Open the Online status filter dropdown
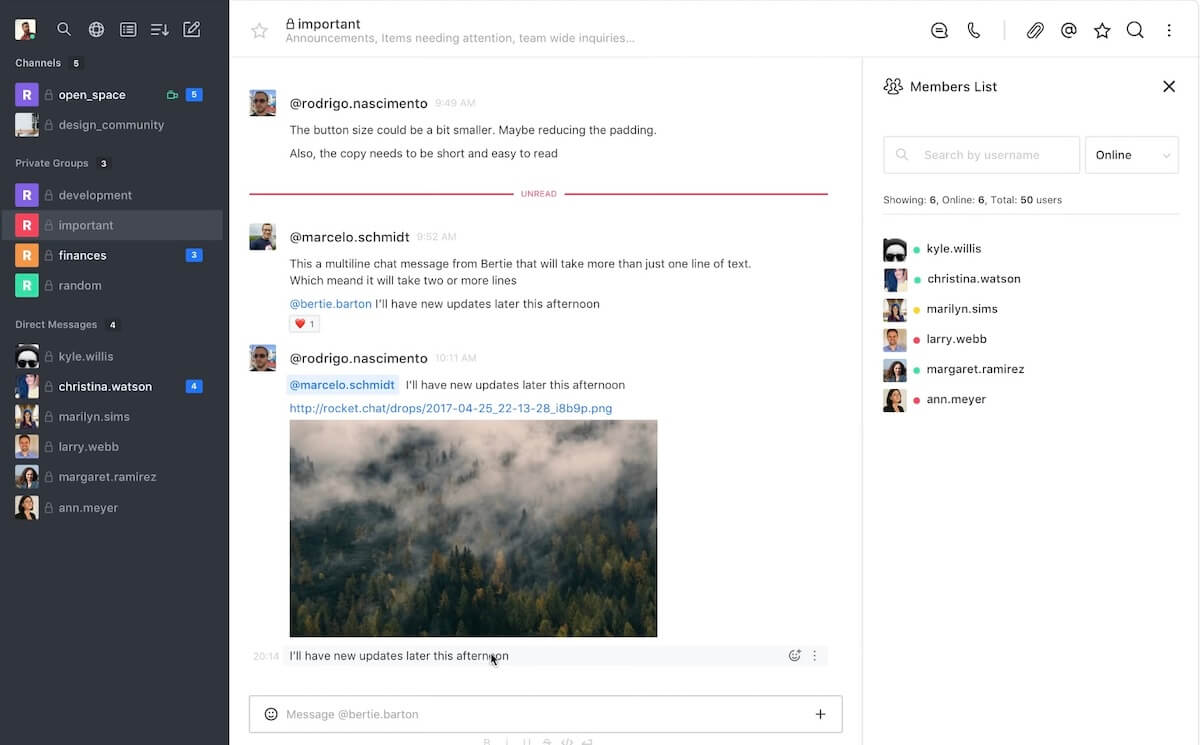This screenshot has width=1200, height=745. (x=1131, y=155)
